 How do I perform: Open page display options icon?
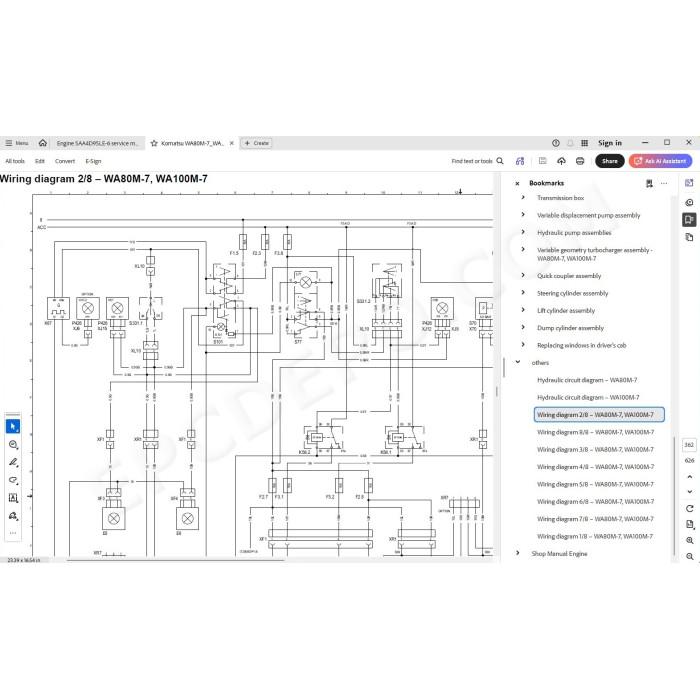pyautogui.click(x=689, y=525)
